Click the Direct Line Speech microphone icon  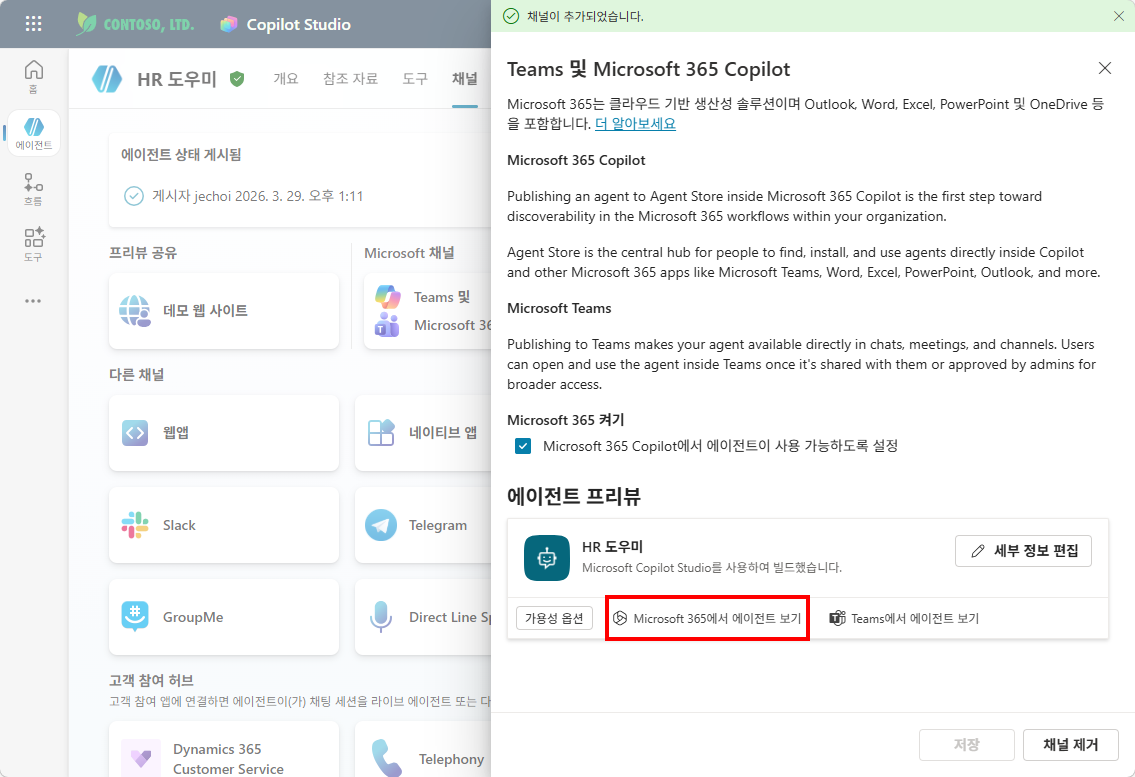click(381, 617)
